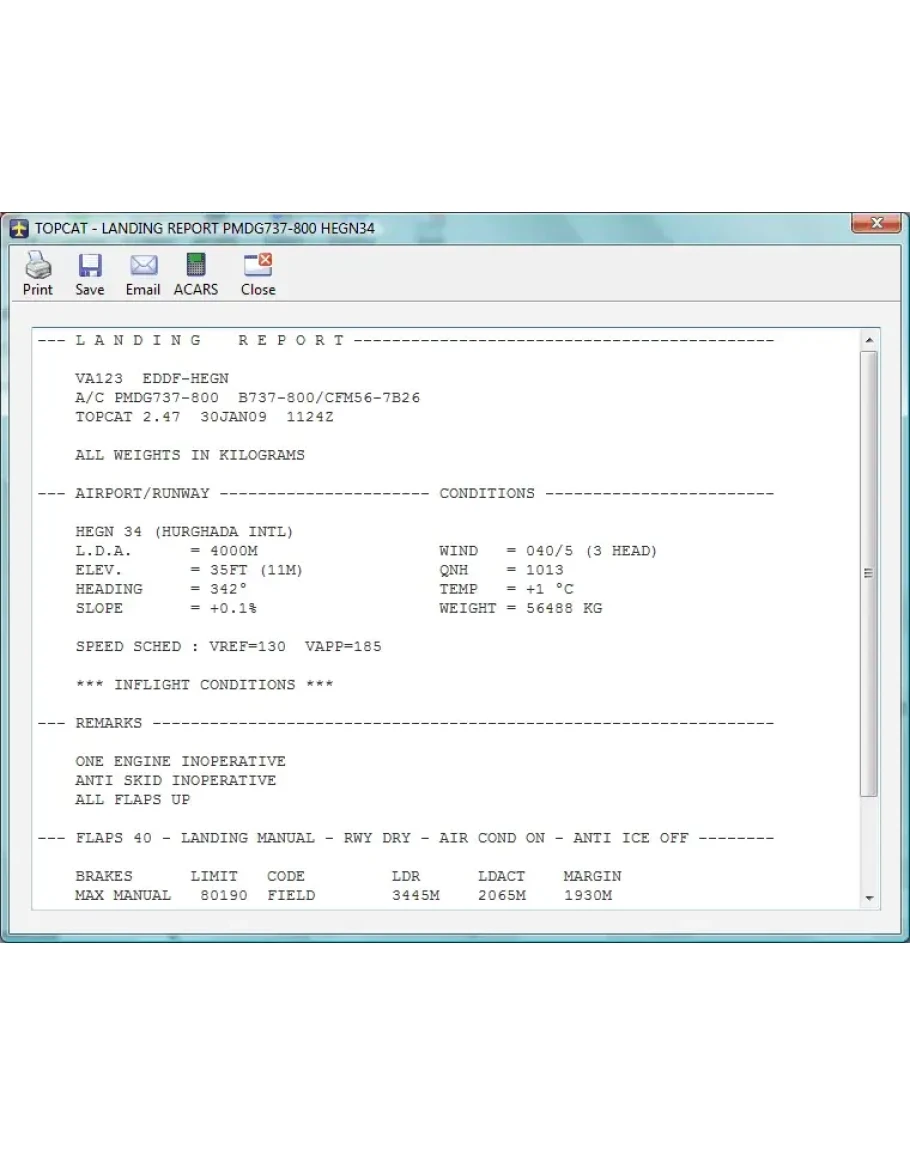Close the window with the red X button
The width and height of the screenshot is (910, 1155).
[876, 224]
